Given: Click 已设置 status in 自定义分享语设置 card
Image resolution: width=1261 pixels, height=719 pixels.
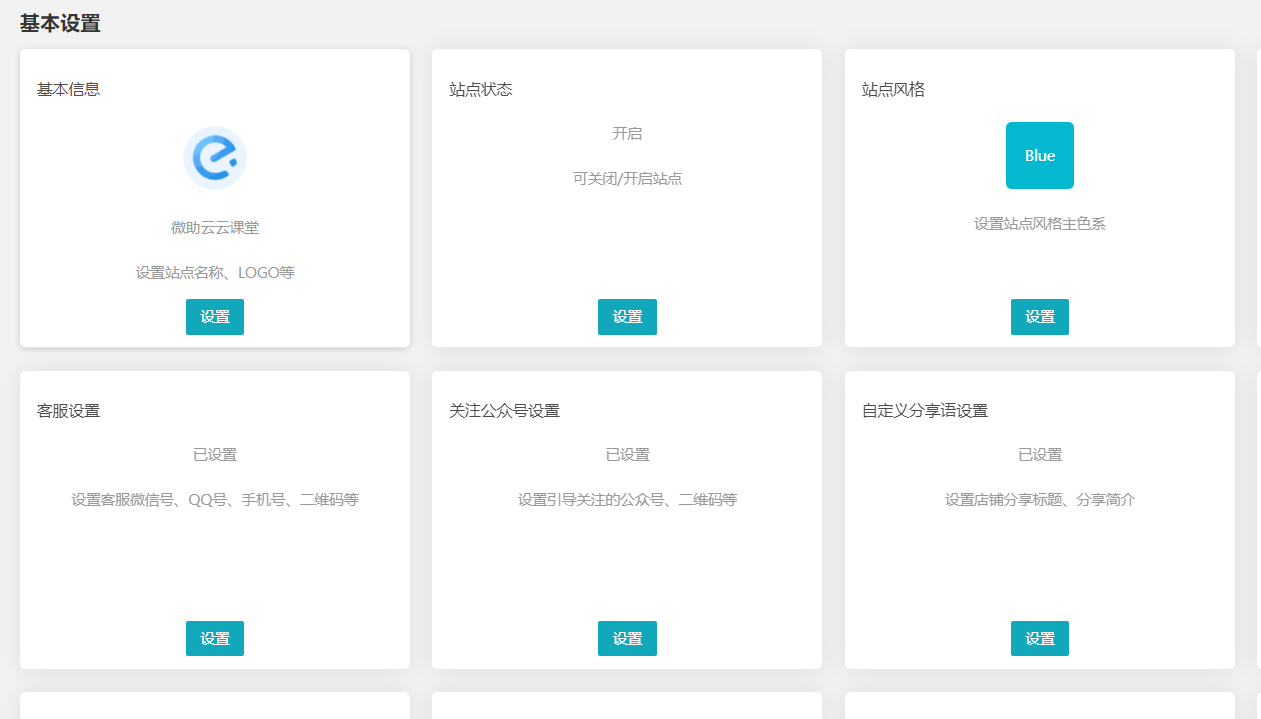Looking at the screenshot, I should pyautogui.click(x=1040, y=455).
